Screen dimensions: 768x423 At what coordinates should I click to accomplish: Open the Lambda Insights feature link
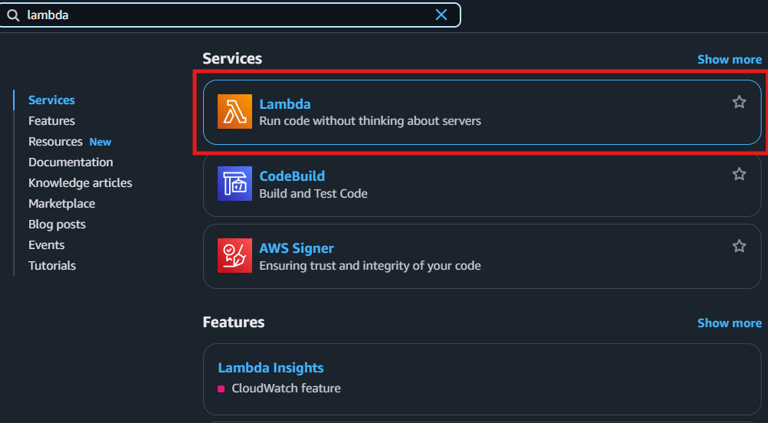[x=270, y=367]
